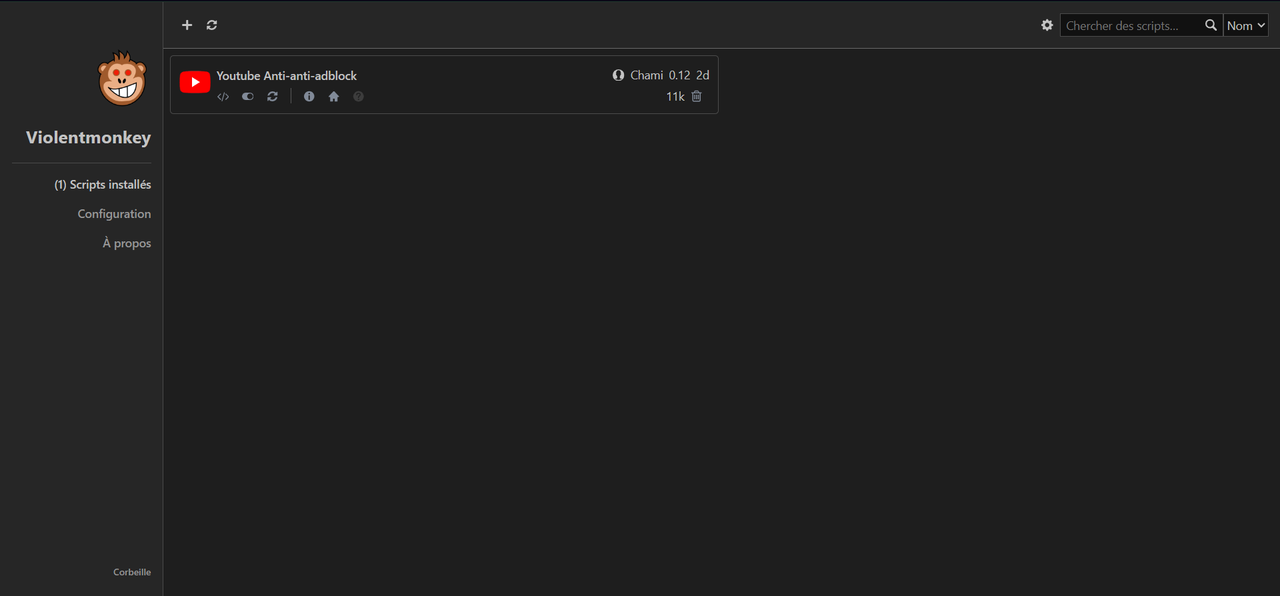Click the author avatar icon beside Chami
This screenshot has height=596, width=1280.
(618, 75)
